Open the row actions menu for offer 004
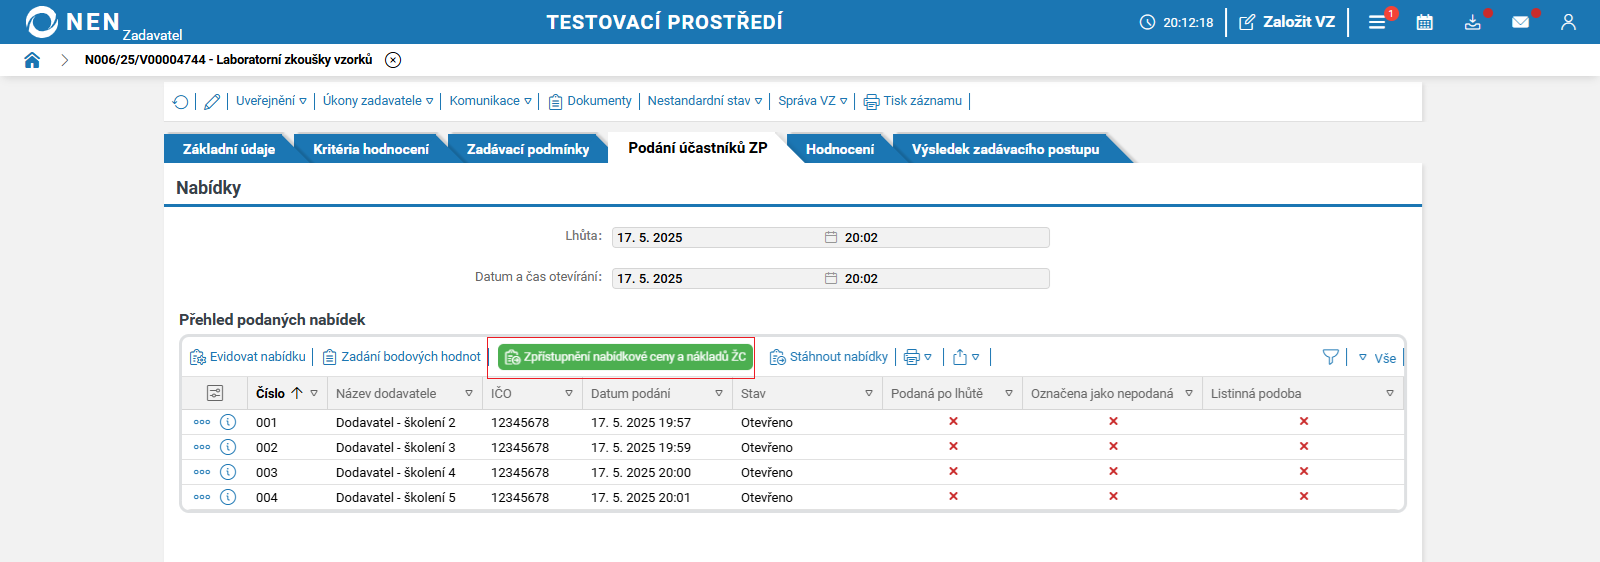This screenshot has height=562, width=1600. [202, 497]
